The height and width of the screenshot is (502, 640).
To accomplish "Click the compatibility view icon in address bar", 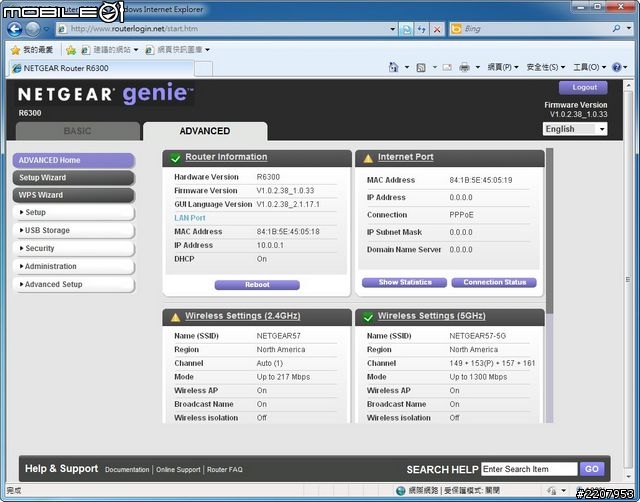I will tap(406, 29).
